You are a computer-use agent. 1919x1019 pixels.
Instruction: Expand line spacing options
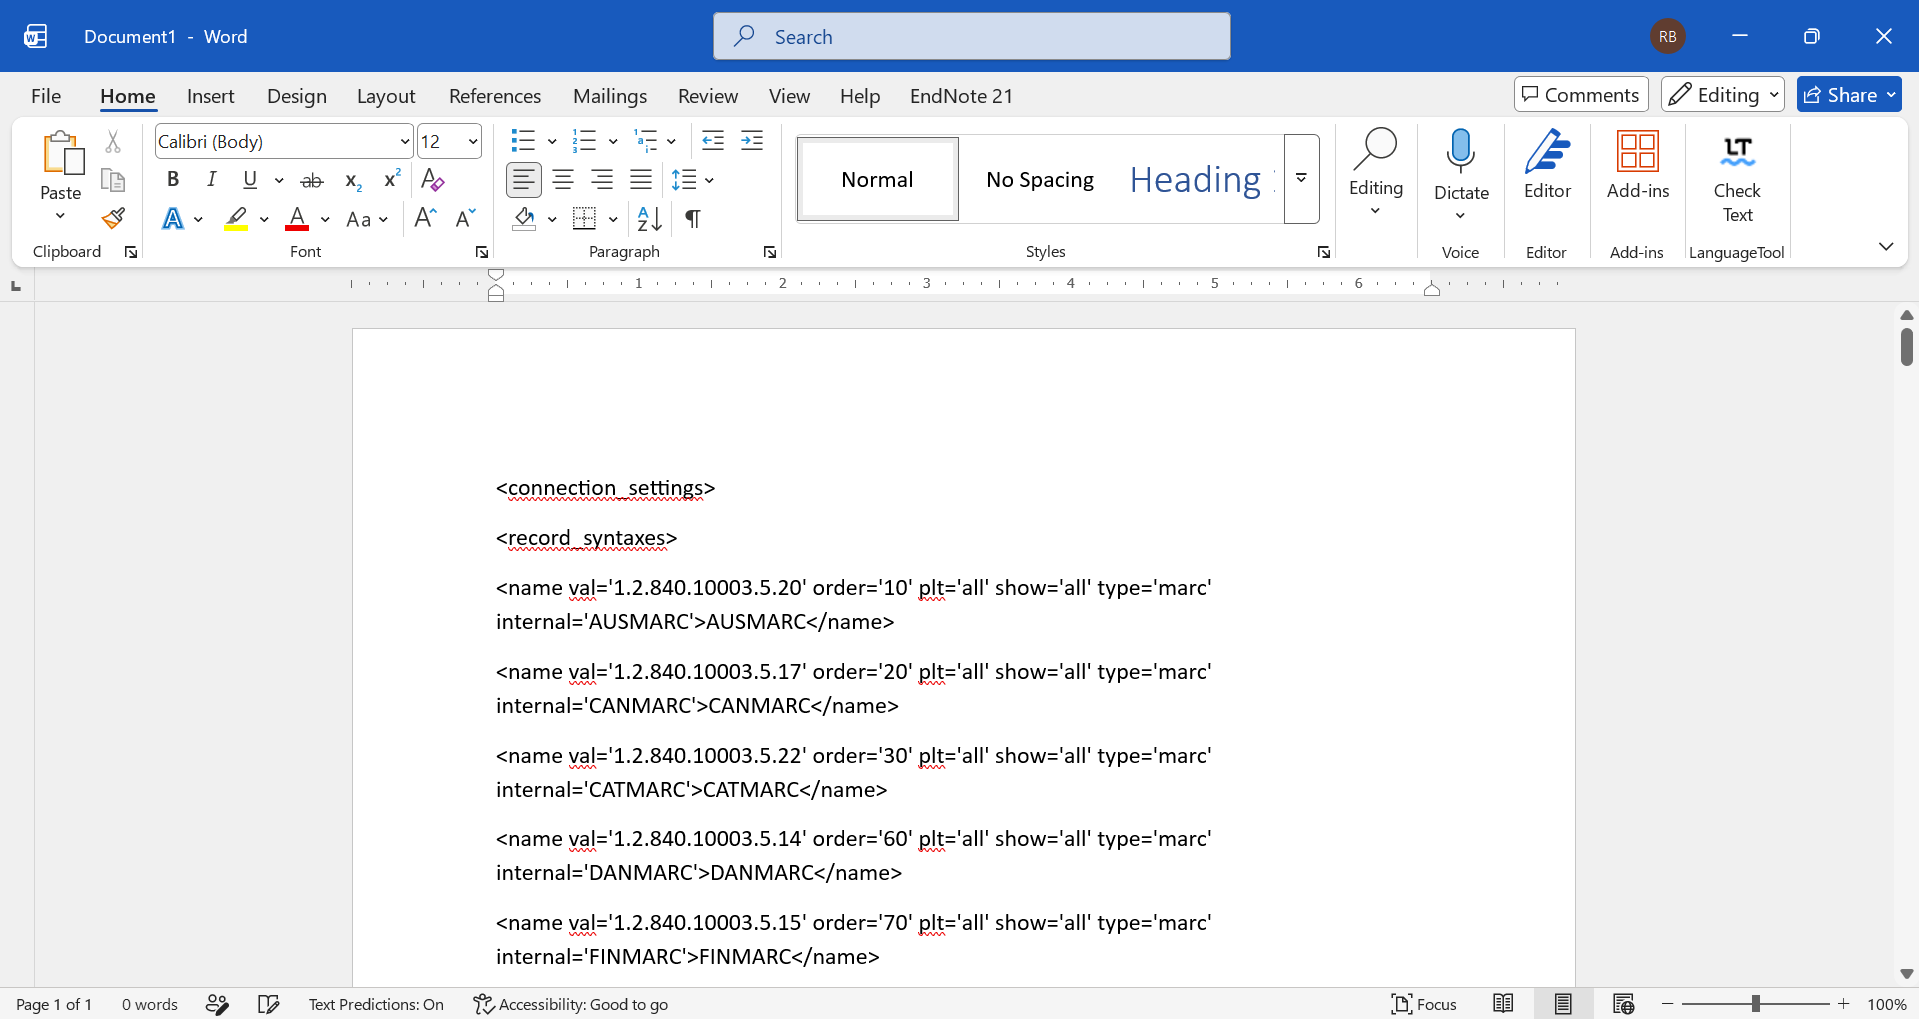[x=709, y=181]
